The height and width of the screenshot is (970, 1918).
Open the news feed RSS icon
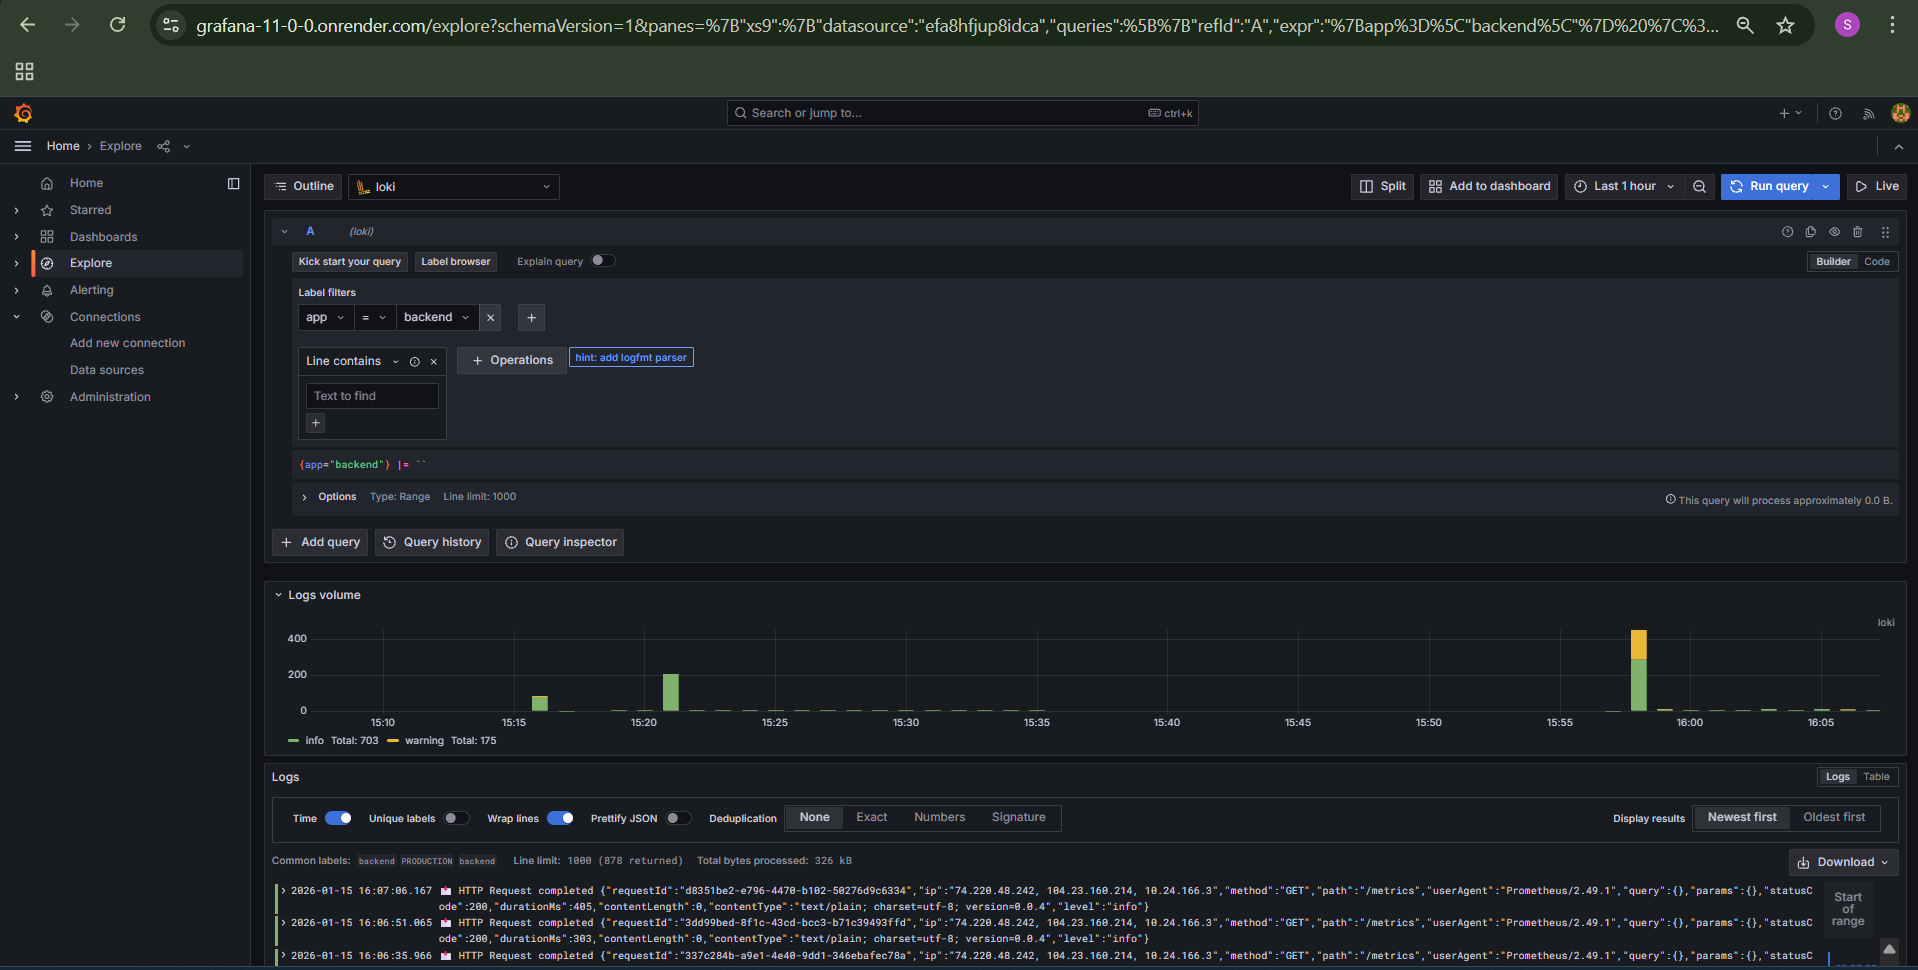[x=1868, y=113]
